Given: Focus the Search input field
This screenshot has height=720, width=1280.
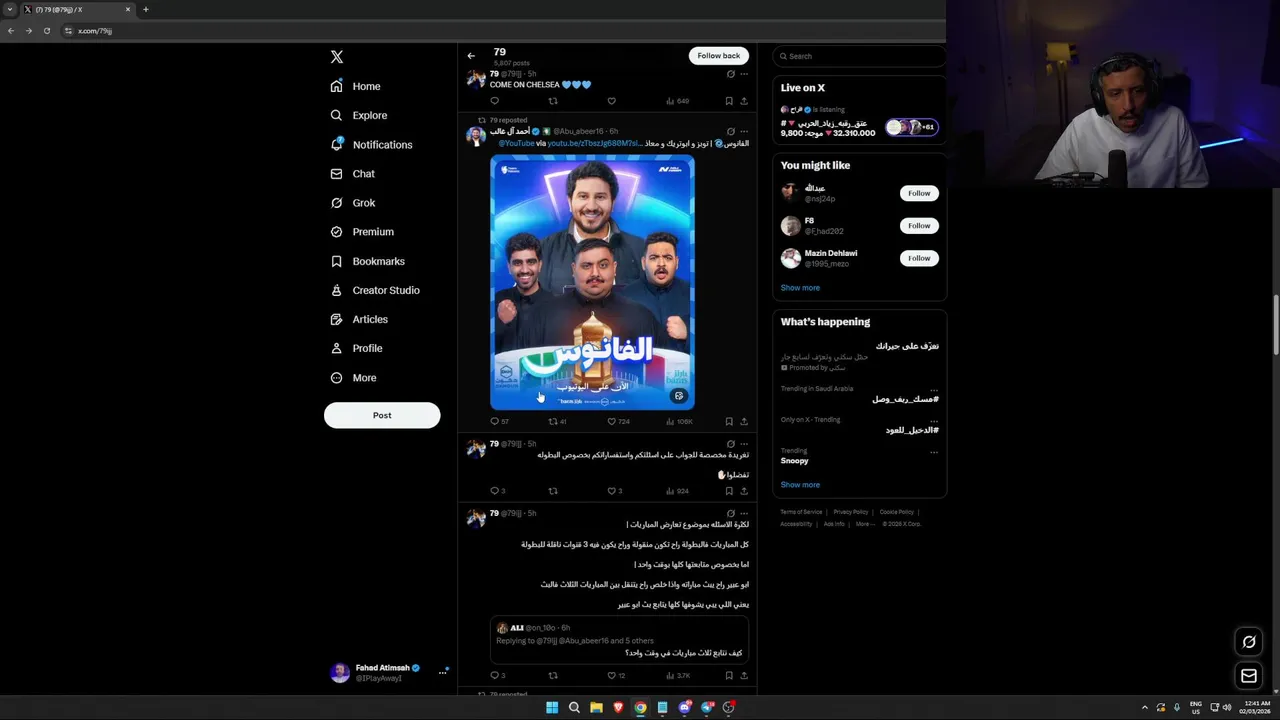Looking at the screenshot, I should coord(859,56).
